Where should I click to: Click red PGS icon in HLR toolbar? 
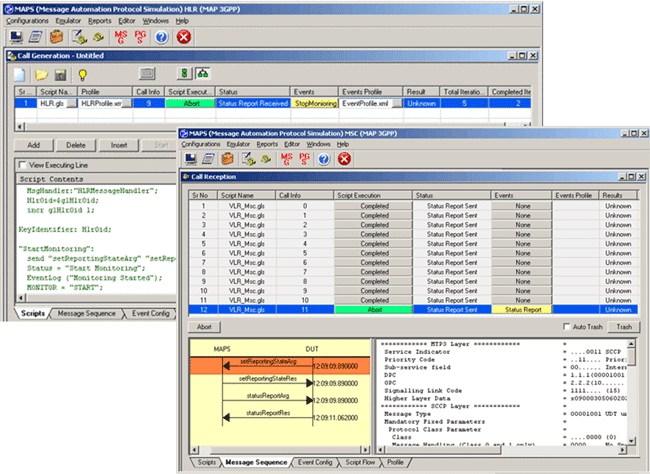point(140,37)
